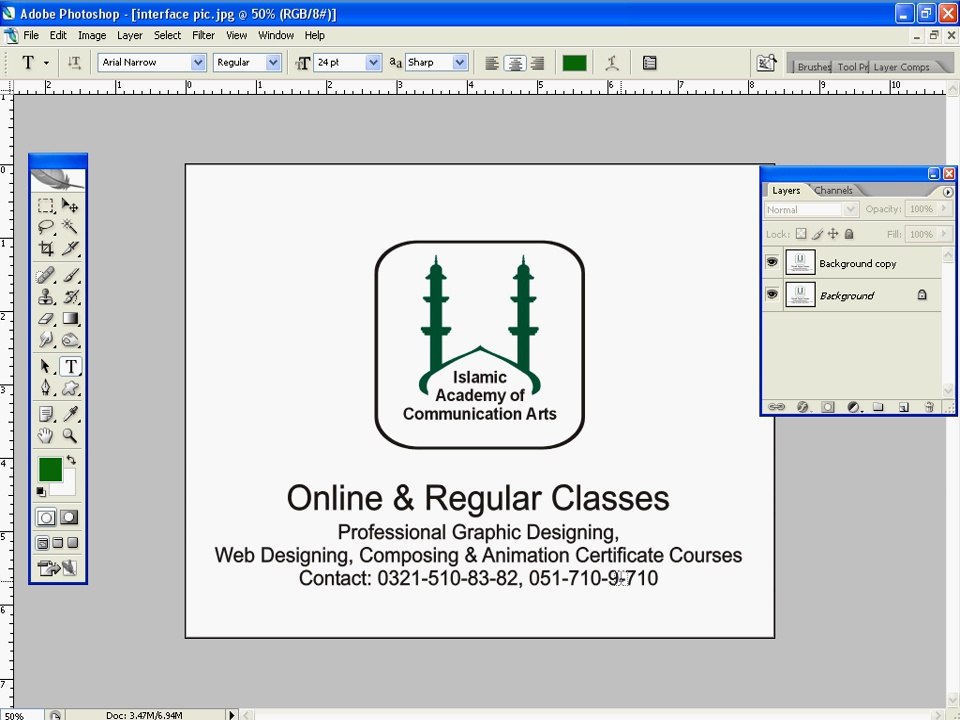Select the Crop tool

(x=45, y=248)
